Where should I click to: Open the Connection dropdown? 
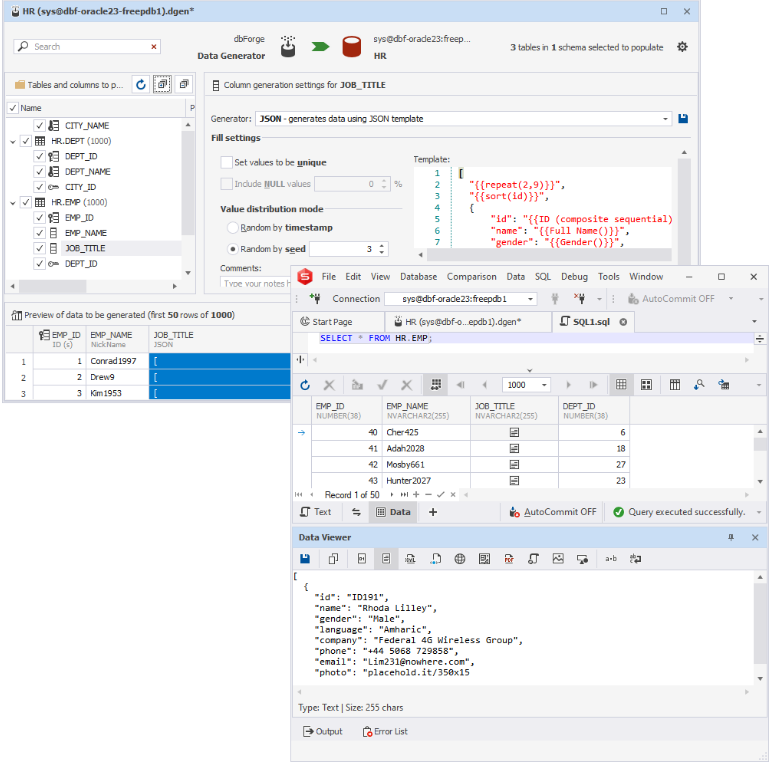point(530,299)
